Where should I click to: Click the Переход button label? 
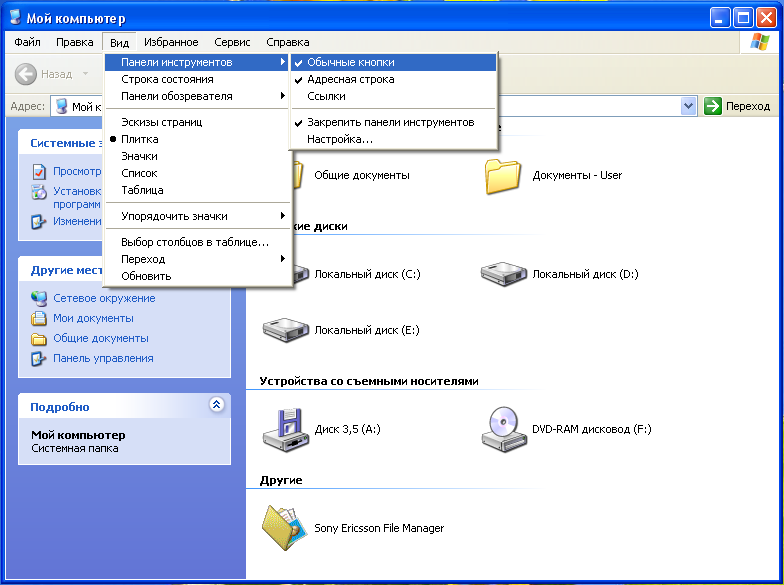click(748, 106)
